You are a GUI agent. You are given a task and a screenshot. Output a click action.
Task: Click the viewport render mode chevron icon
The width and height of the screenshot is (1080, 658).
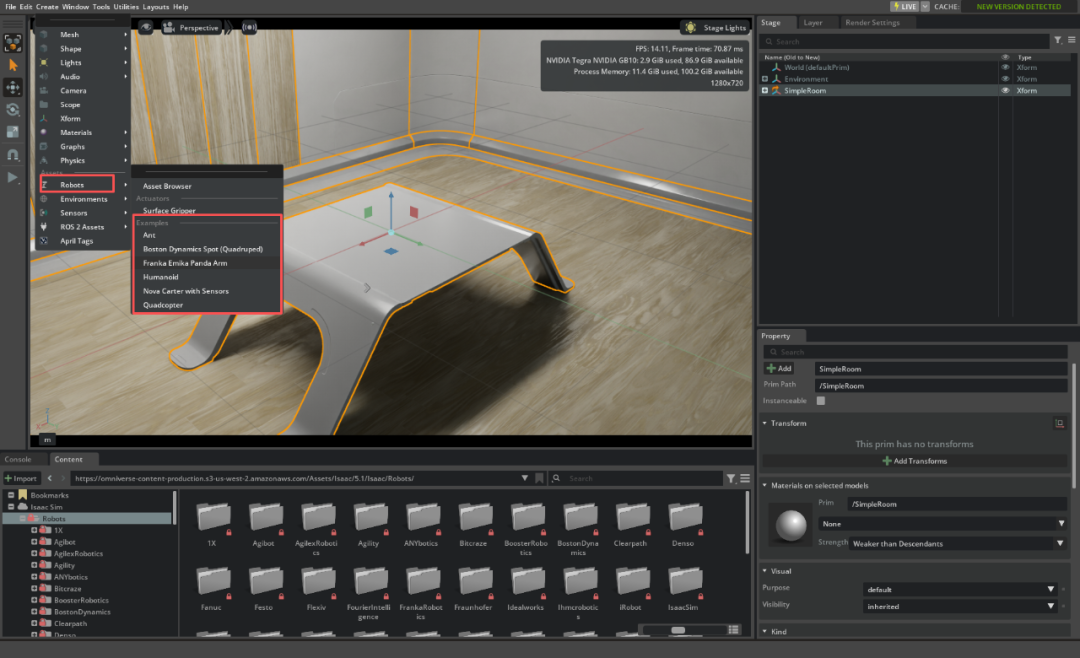pyautogui.click(x=228, y=28)
